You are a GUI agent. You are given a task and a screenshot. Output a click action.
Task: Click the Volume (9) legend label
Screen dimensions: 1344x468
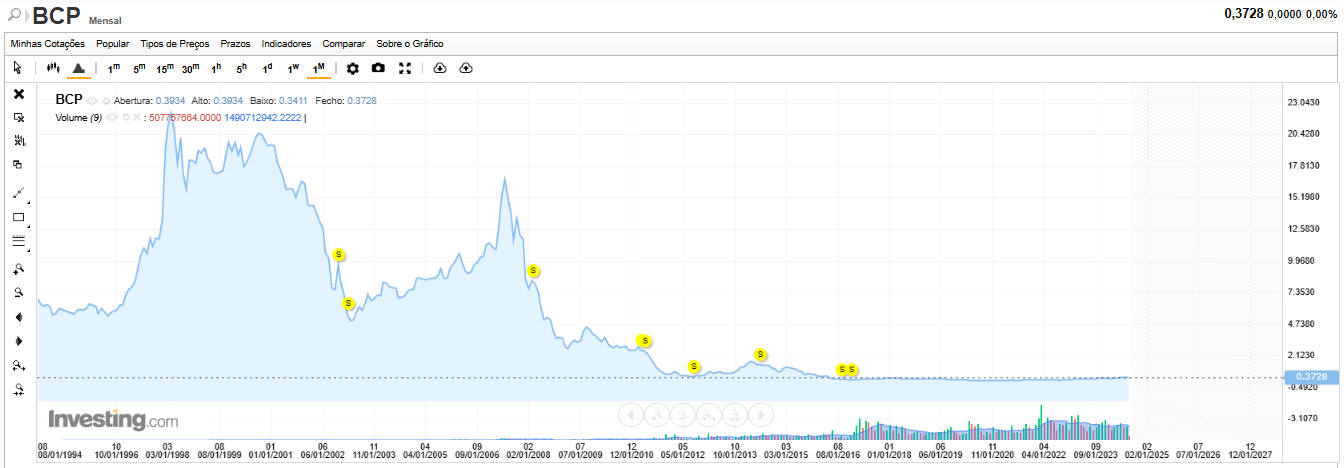79,117
